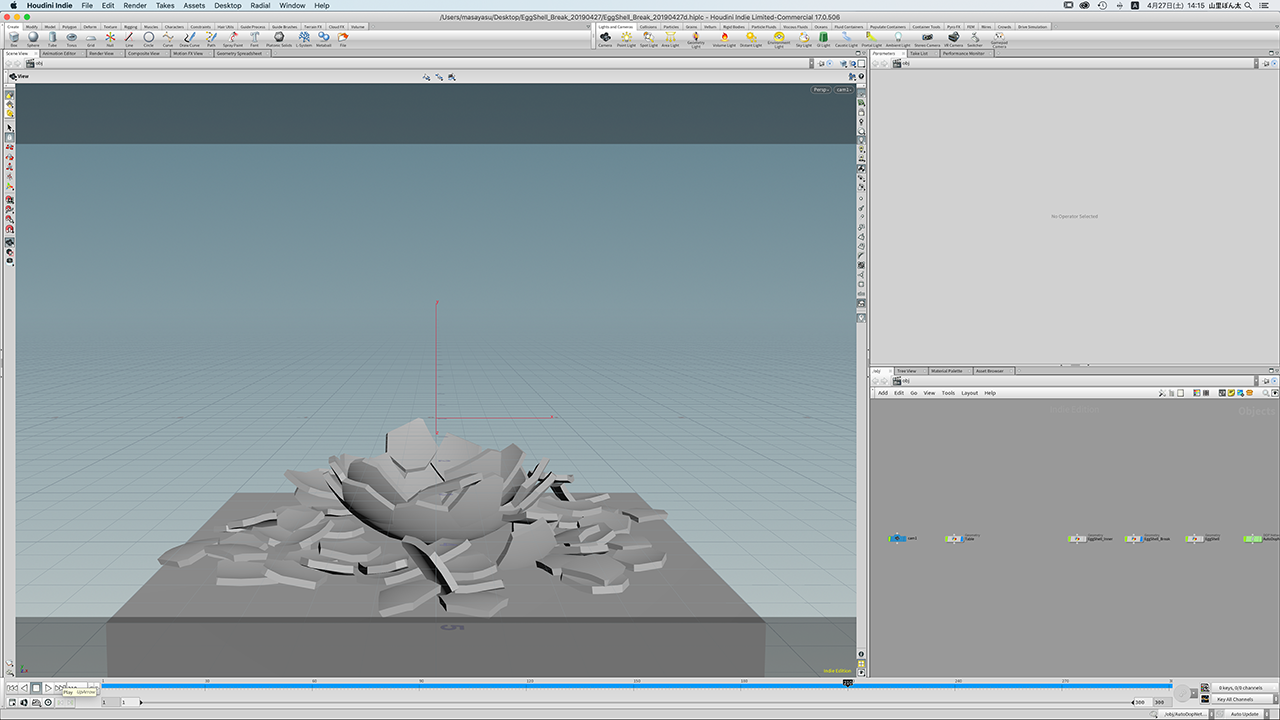Select the EggShell_Break node
Screen dimensions: 1280x720
[1133, 539]
